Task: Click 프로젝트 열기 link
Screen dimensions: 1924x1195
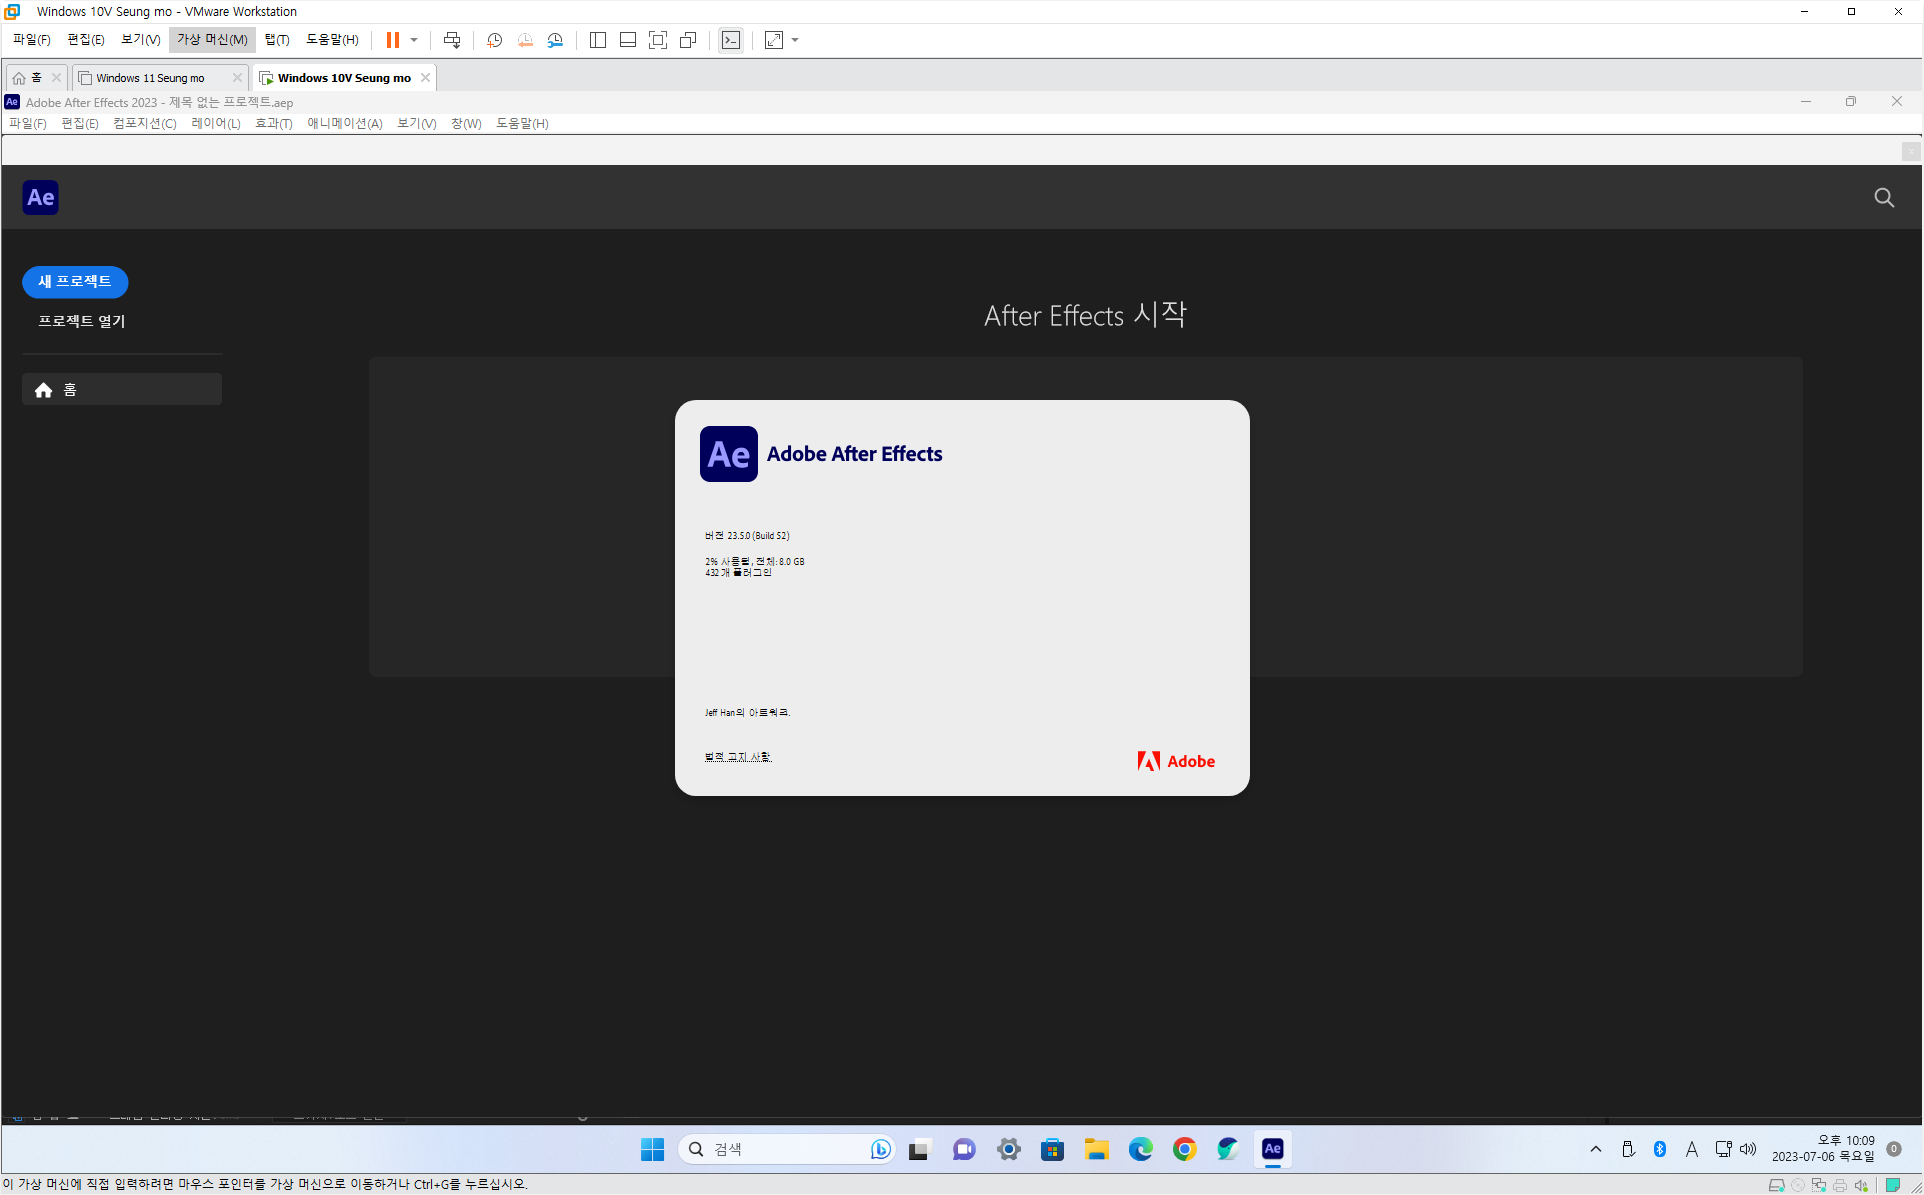Action: click(81, 321)
